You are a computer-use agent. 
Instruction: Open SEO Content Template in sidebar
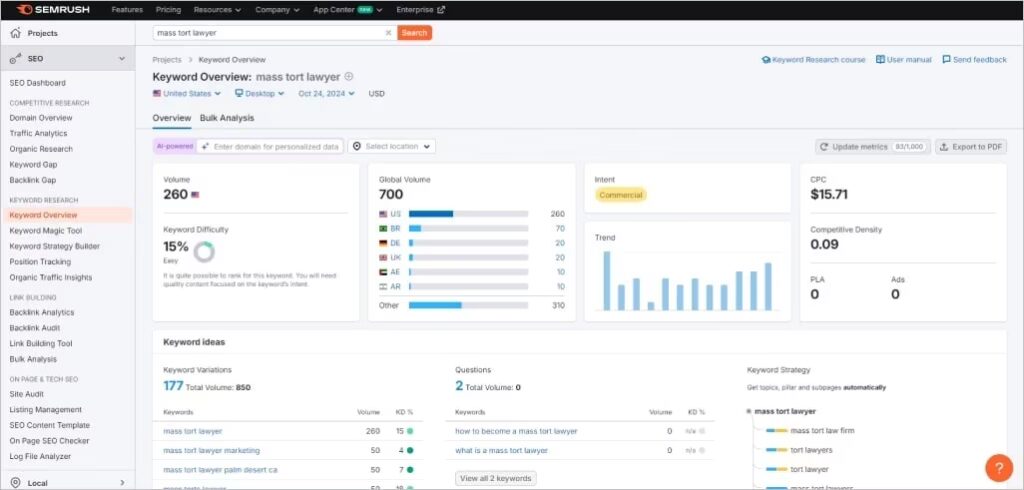50,425
